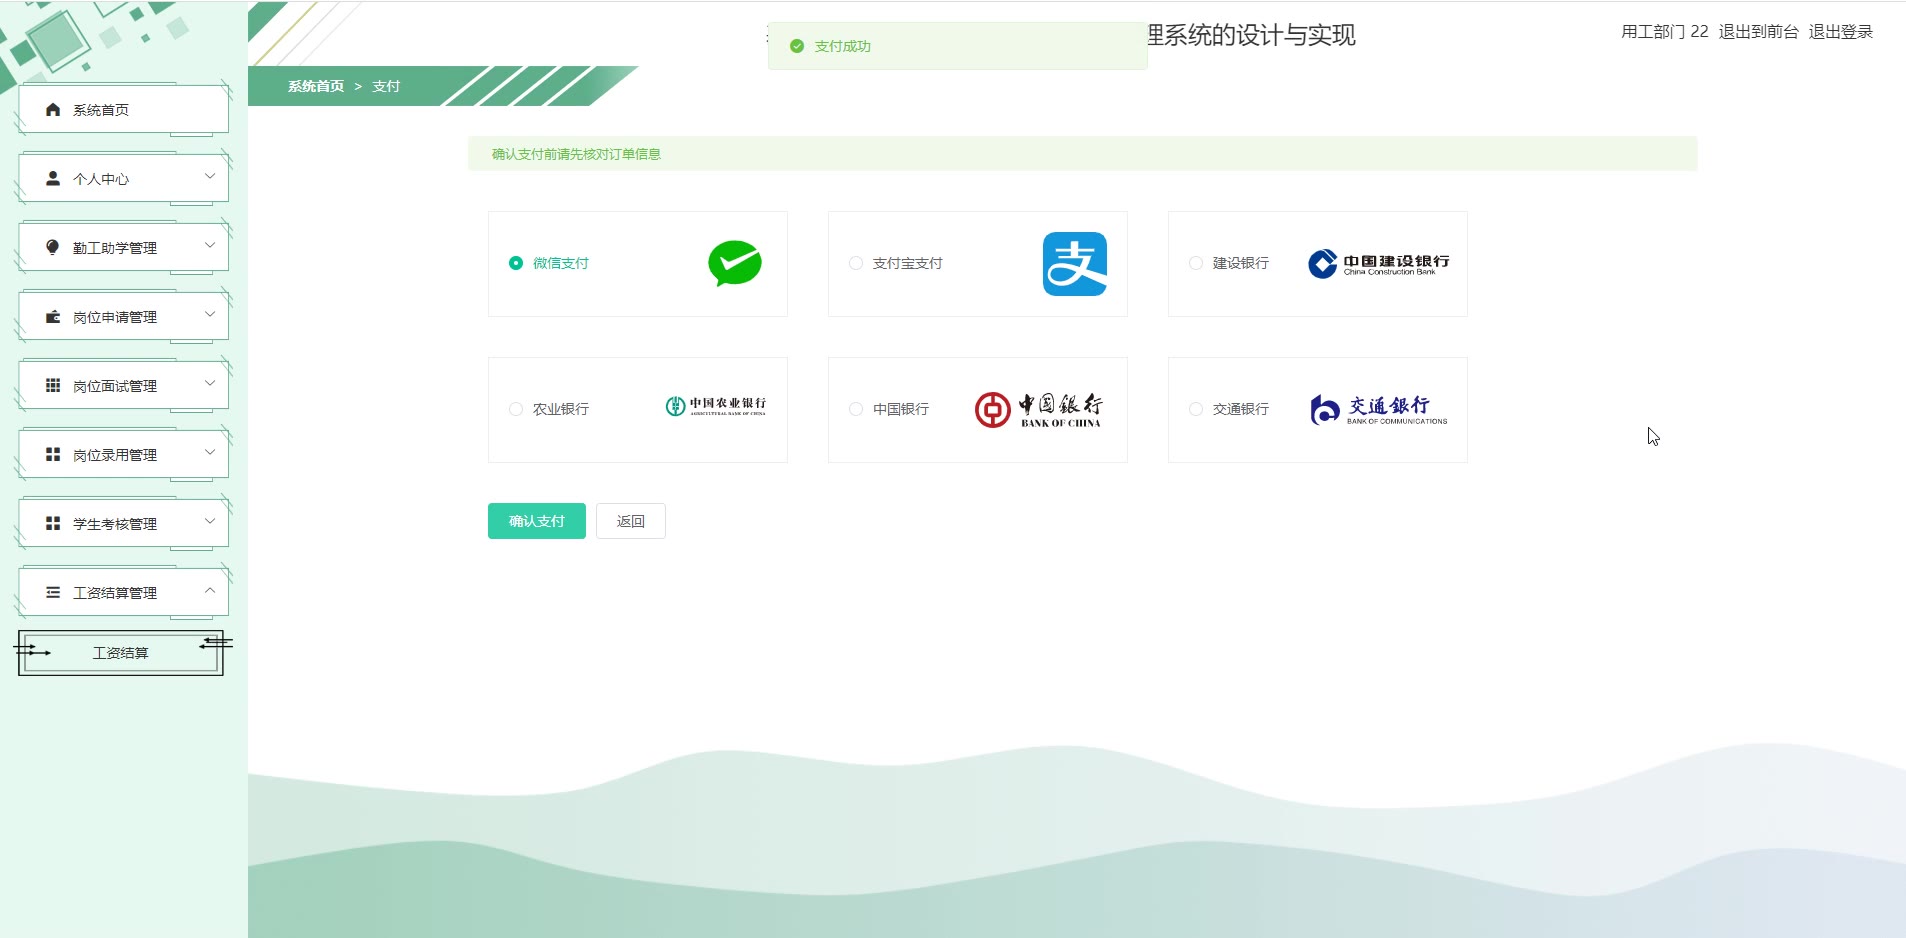Click the home icon beside 系统首页
The image size is (1906, 938).
(53, 110)
